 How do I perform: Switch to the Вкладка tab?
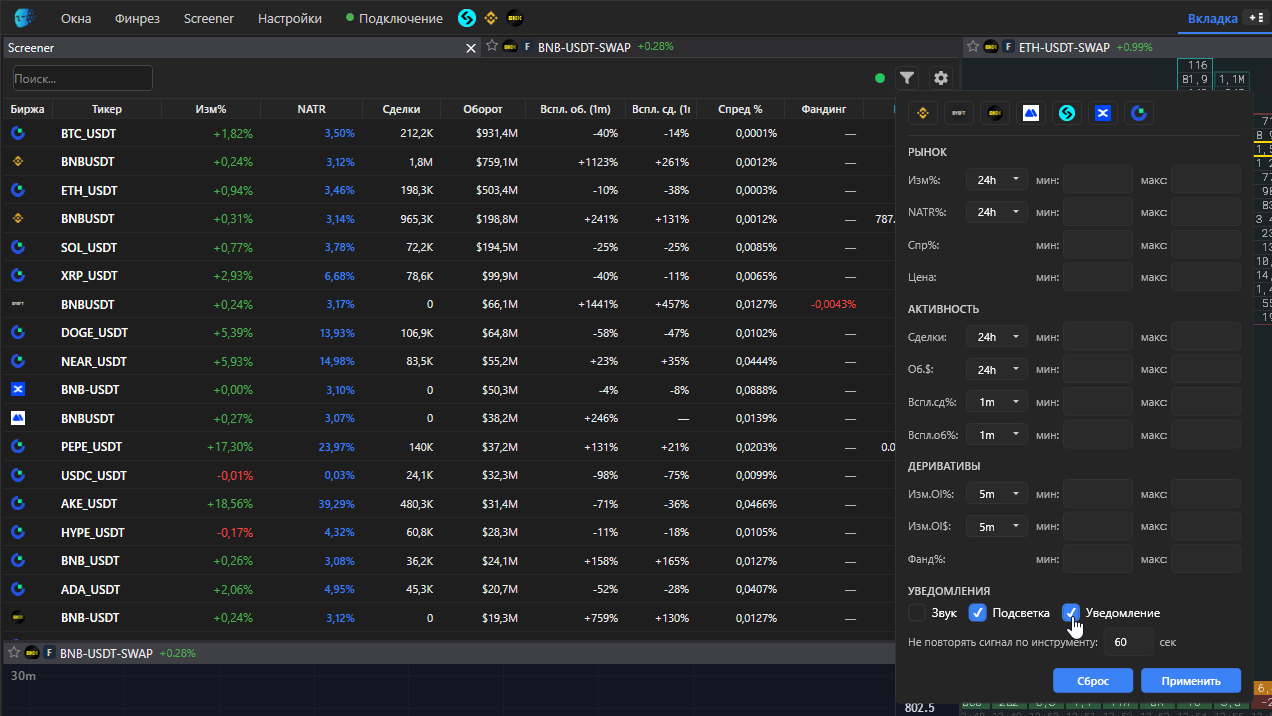pos(1212,18)
